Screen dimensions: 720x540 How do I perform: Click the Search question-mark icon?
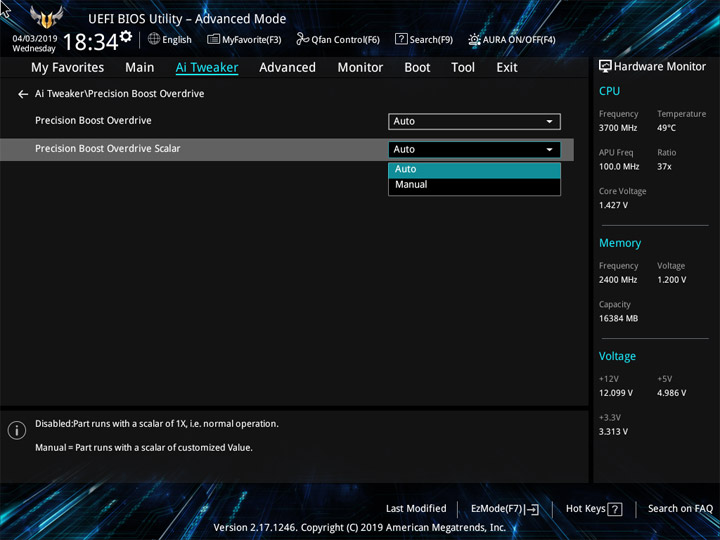(401, 39)
